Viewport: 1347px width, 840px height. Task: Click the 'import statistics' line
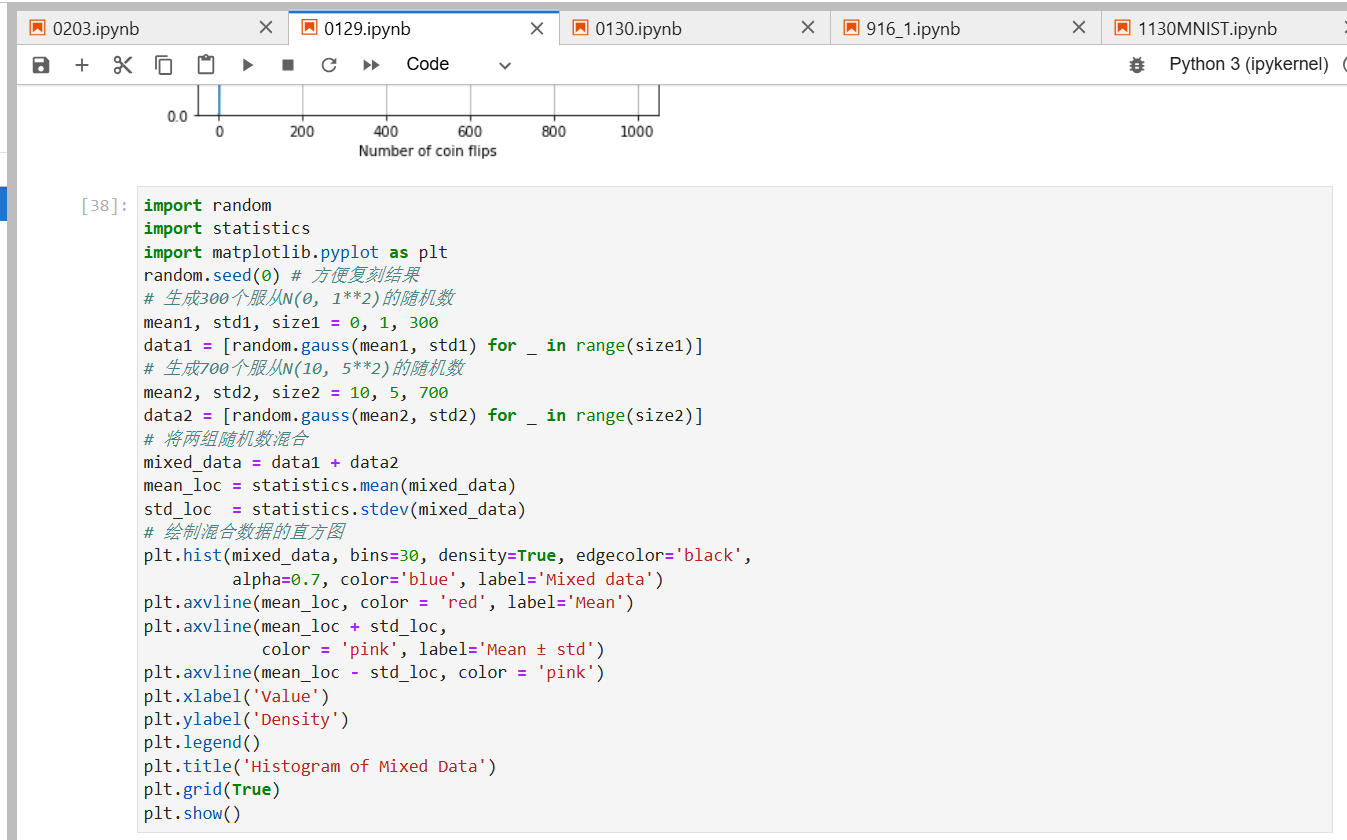click(x=227, y=228)
